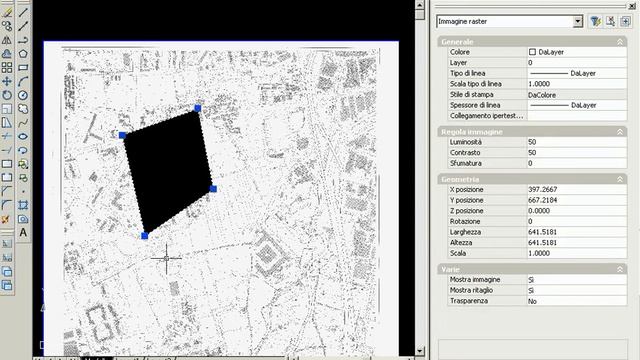Click the Sfumatura value 0

(x=577, y=163)
